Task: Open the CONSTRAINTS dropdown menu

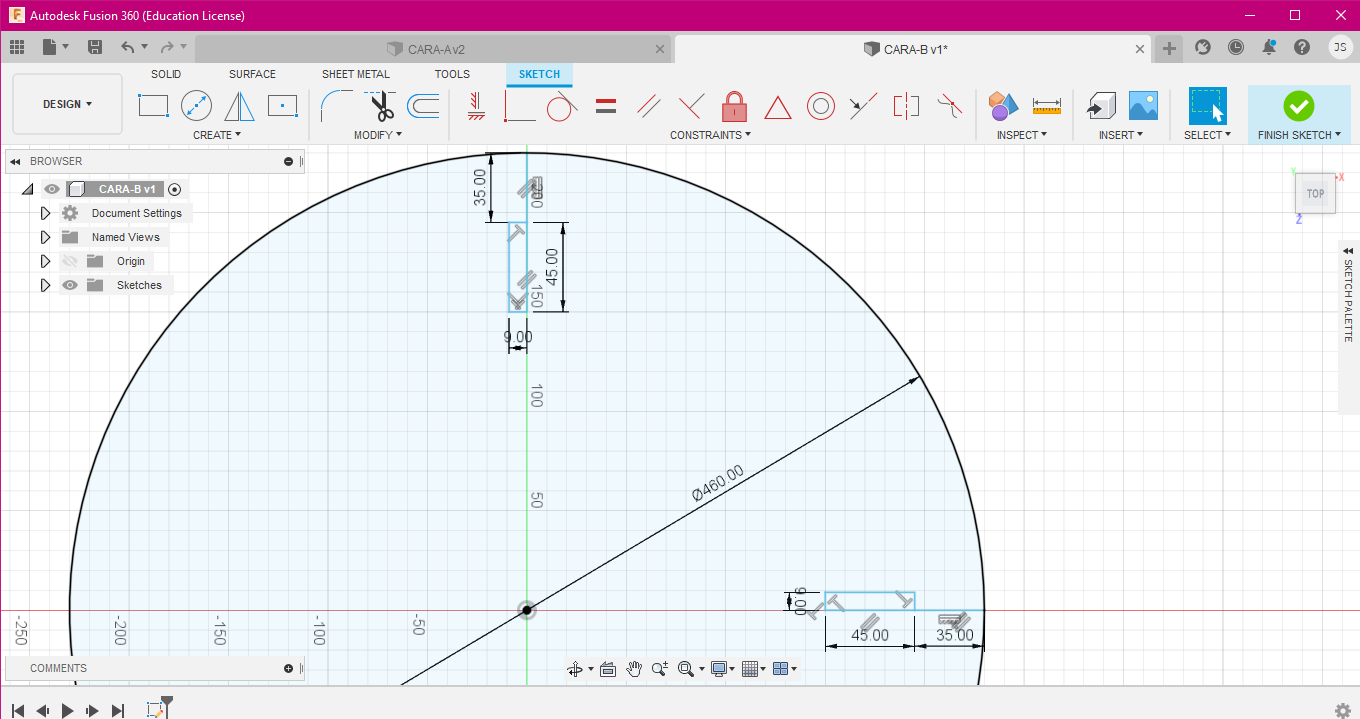Action: click(711, 135)
